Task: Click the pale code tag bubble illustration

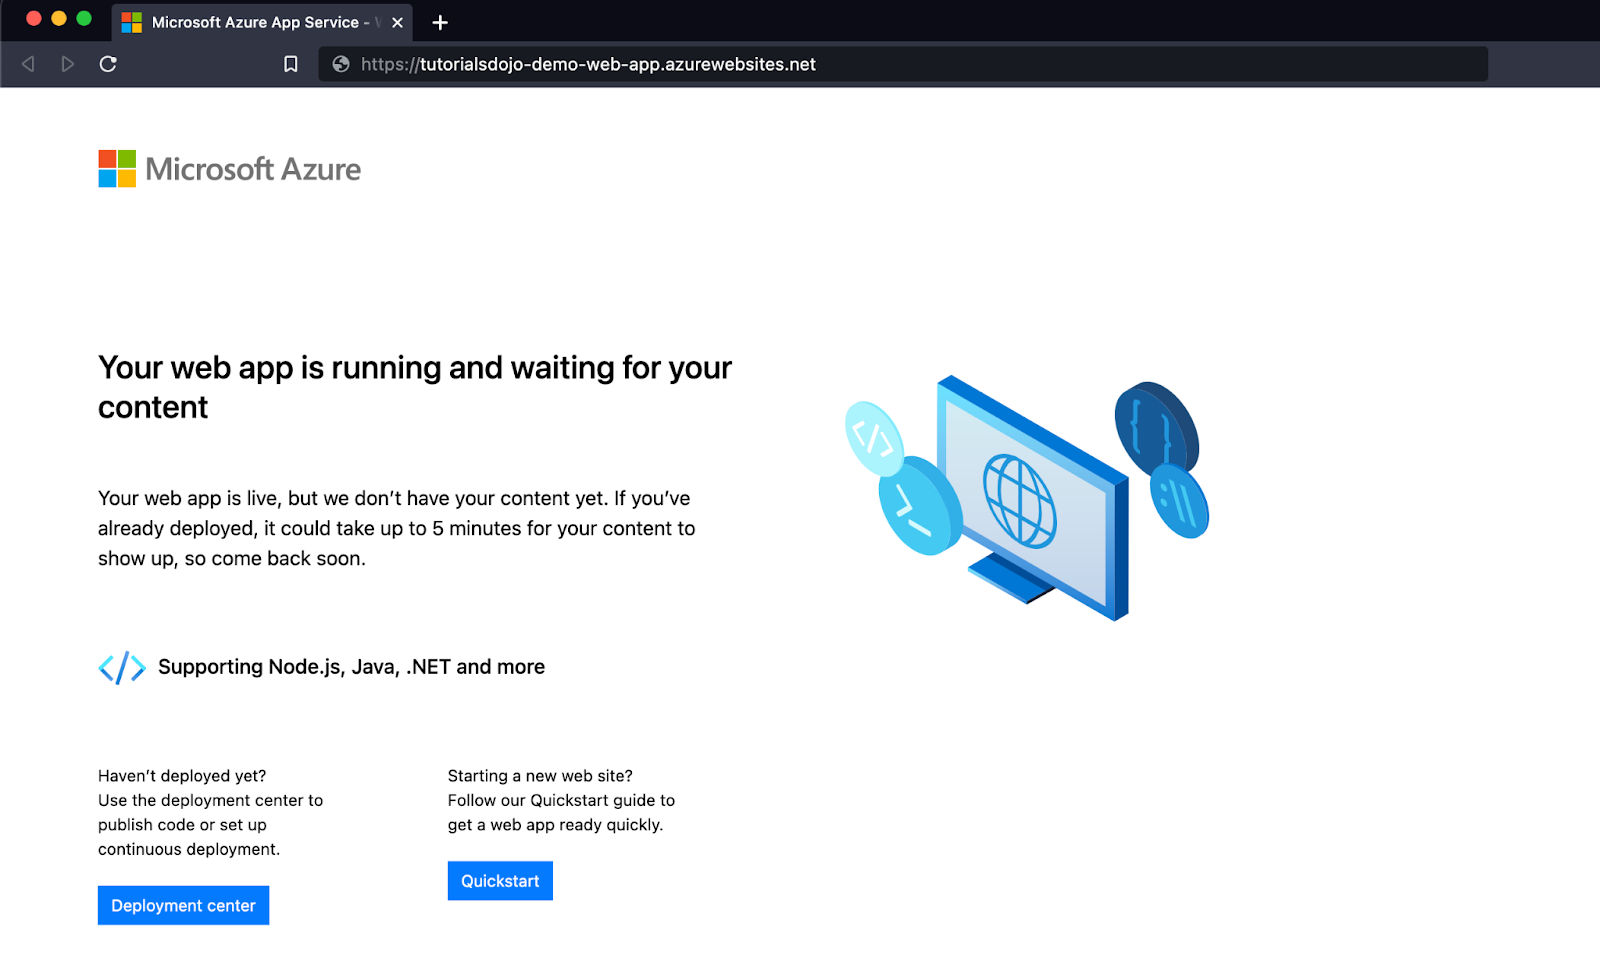Action: coord(873,437)
